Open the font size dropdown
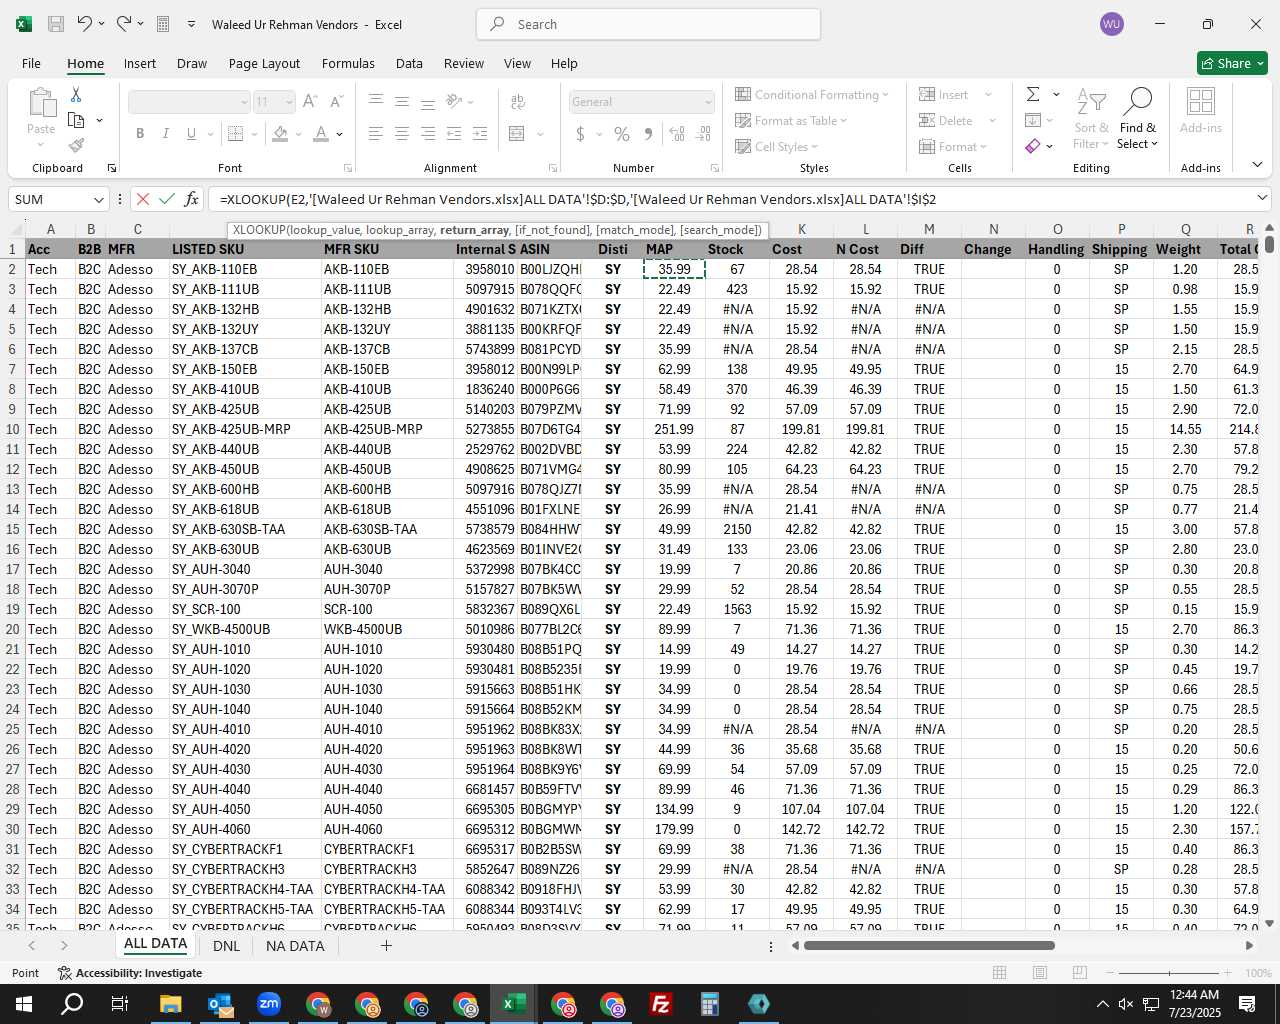Viewport: 1280px width, 1024px height. tap(289, 102)
